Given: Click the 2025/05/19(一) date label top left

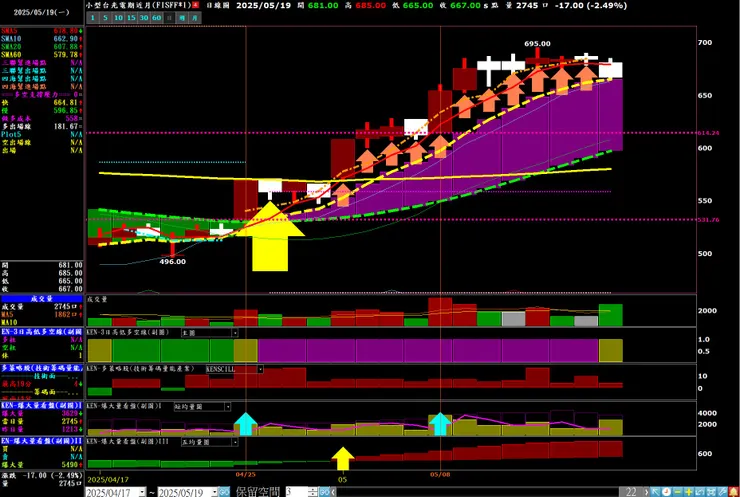Looking at the screenshot, I should pos(42,12).
